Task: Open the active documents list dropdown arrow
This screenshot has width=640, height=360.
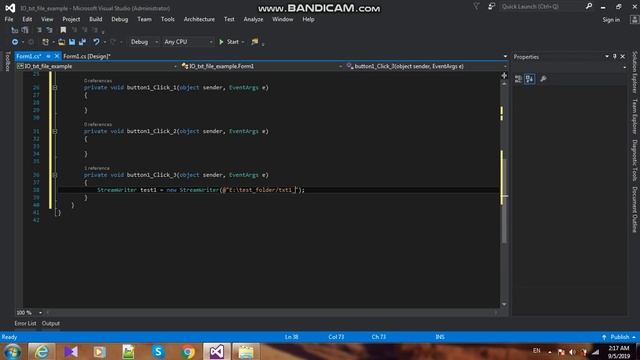Action: (x=505, y=57)
